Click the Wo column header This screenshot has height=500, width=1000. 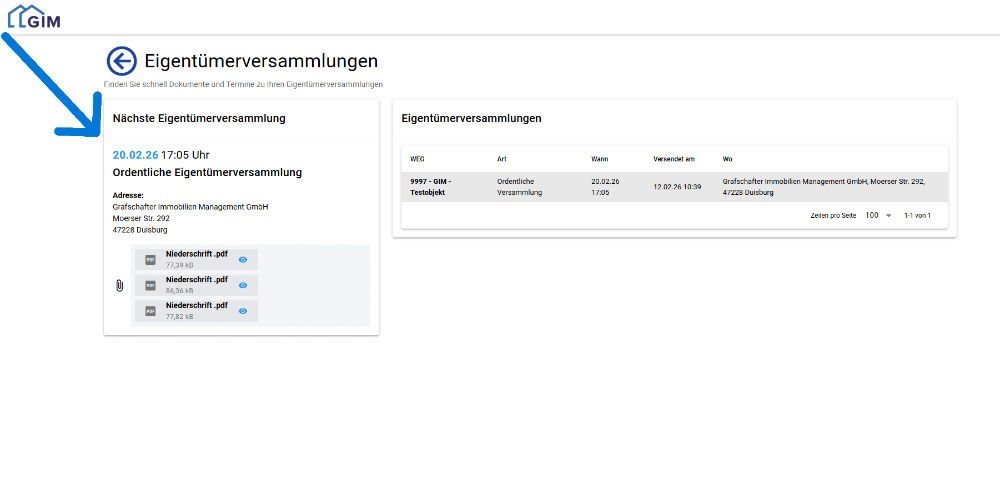click(728, 159)
